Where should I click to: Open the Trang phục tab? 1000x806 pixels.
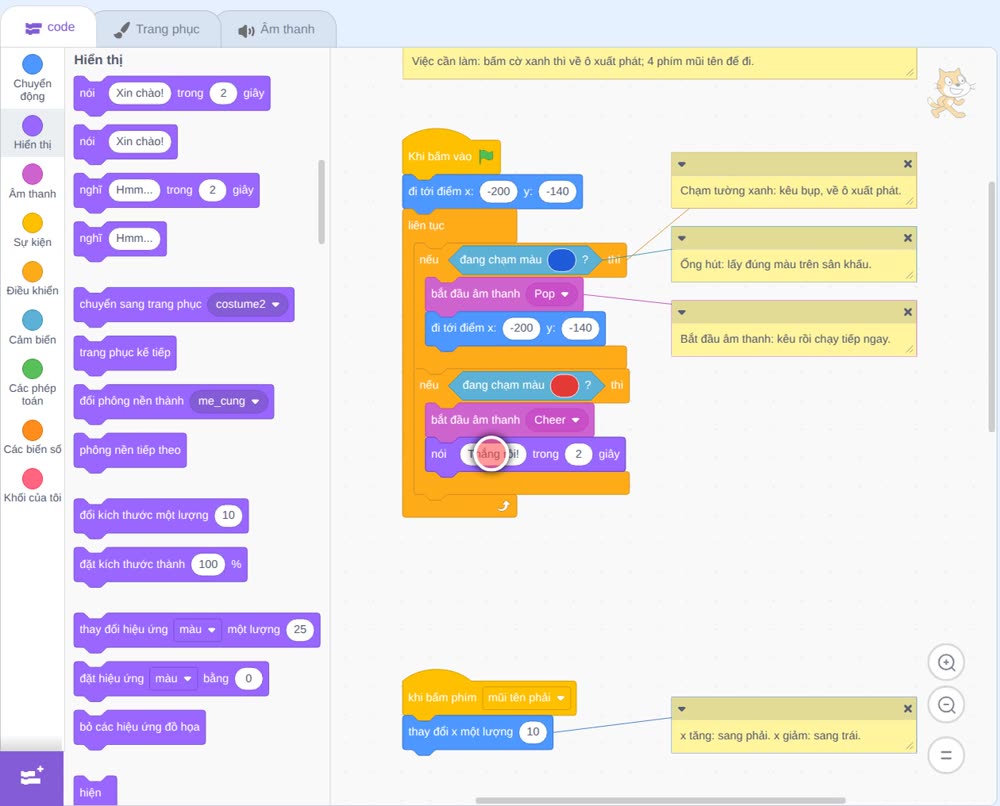[157, 29]
